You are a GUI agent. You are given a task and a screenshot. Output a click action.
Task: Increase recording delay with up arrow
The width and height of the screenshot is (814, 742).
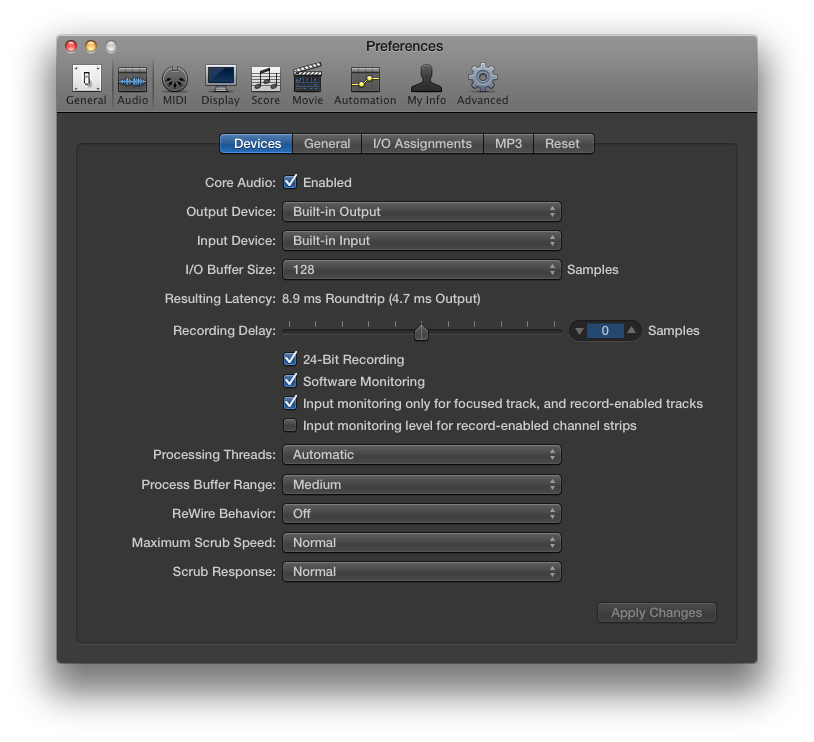[631, 331]
